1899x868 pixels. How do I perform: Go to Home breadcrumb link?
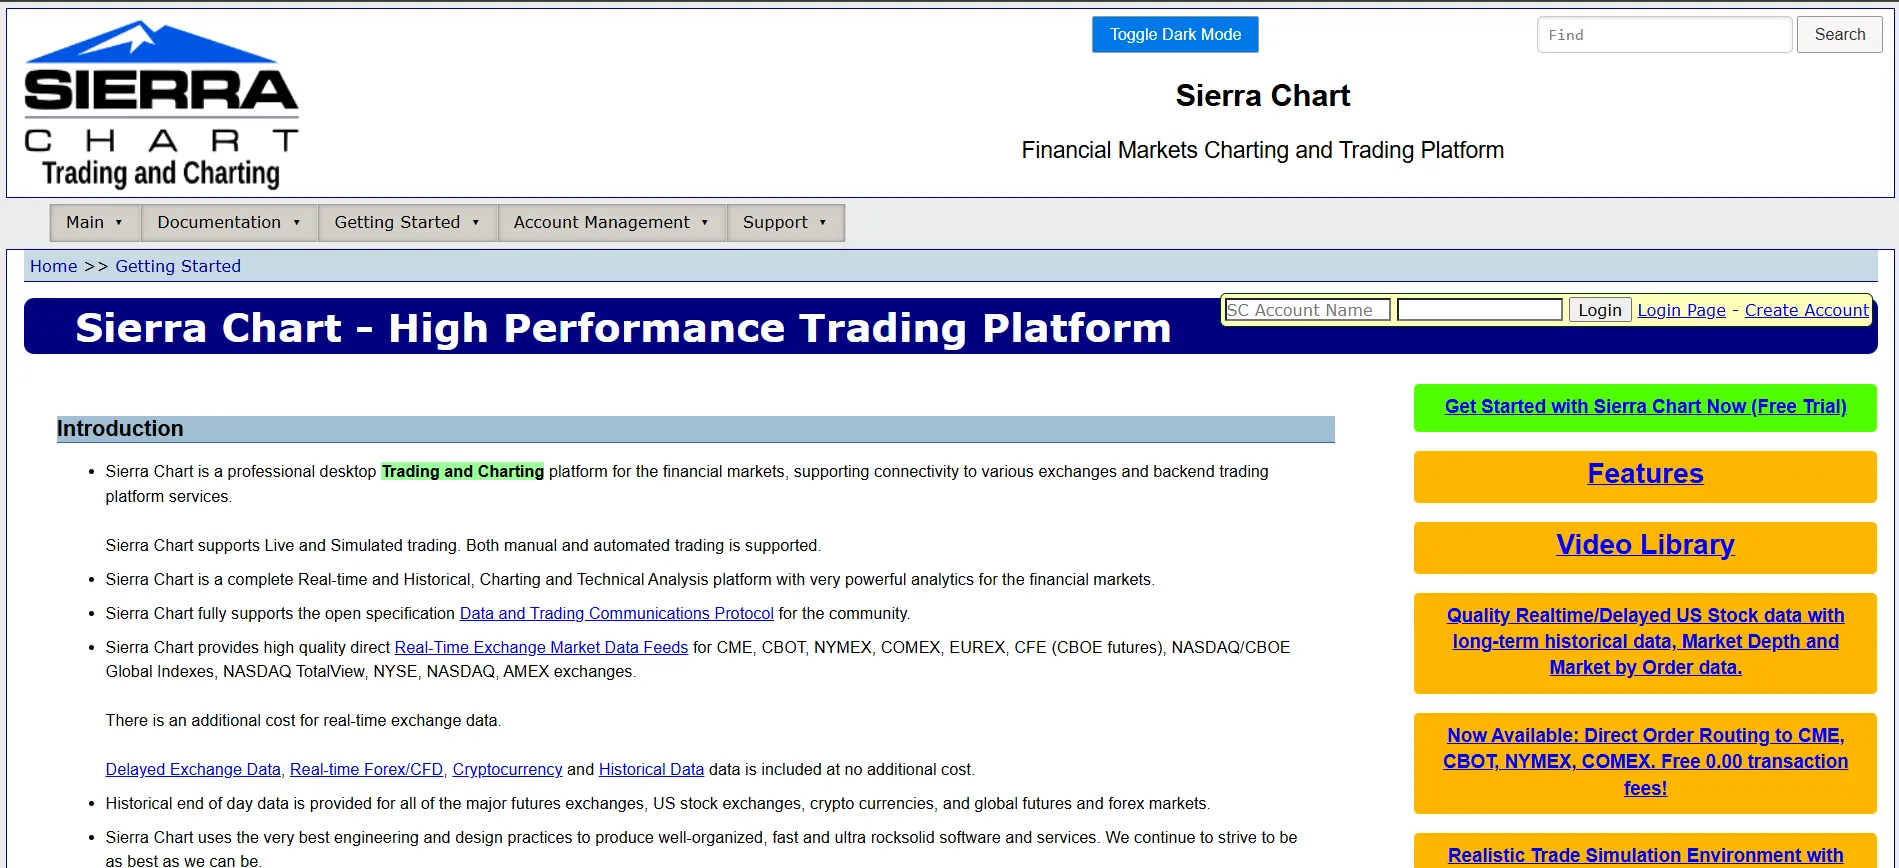(x=54, y=266)
